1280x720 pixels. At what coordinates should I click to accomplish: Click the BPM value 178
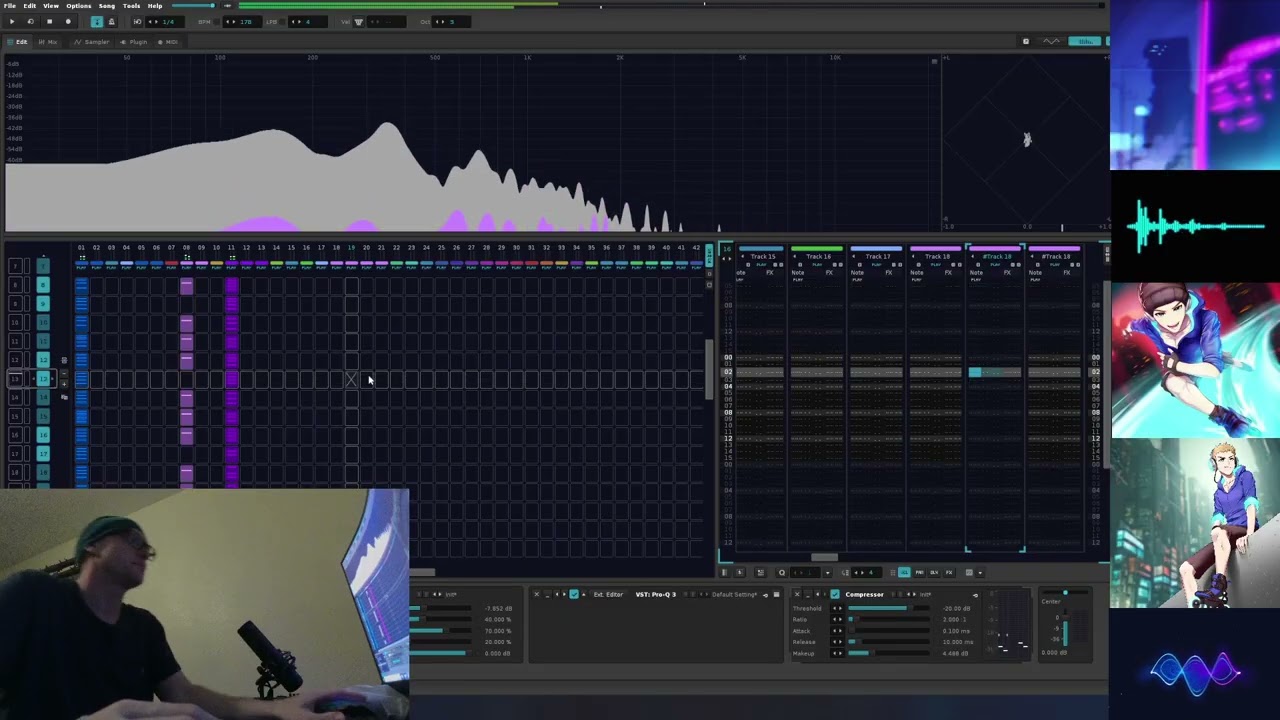point(245,22)
